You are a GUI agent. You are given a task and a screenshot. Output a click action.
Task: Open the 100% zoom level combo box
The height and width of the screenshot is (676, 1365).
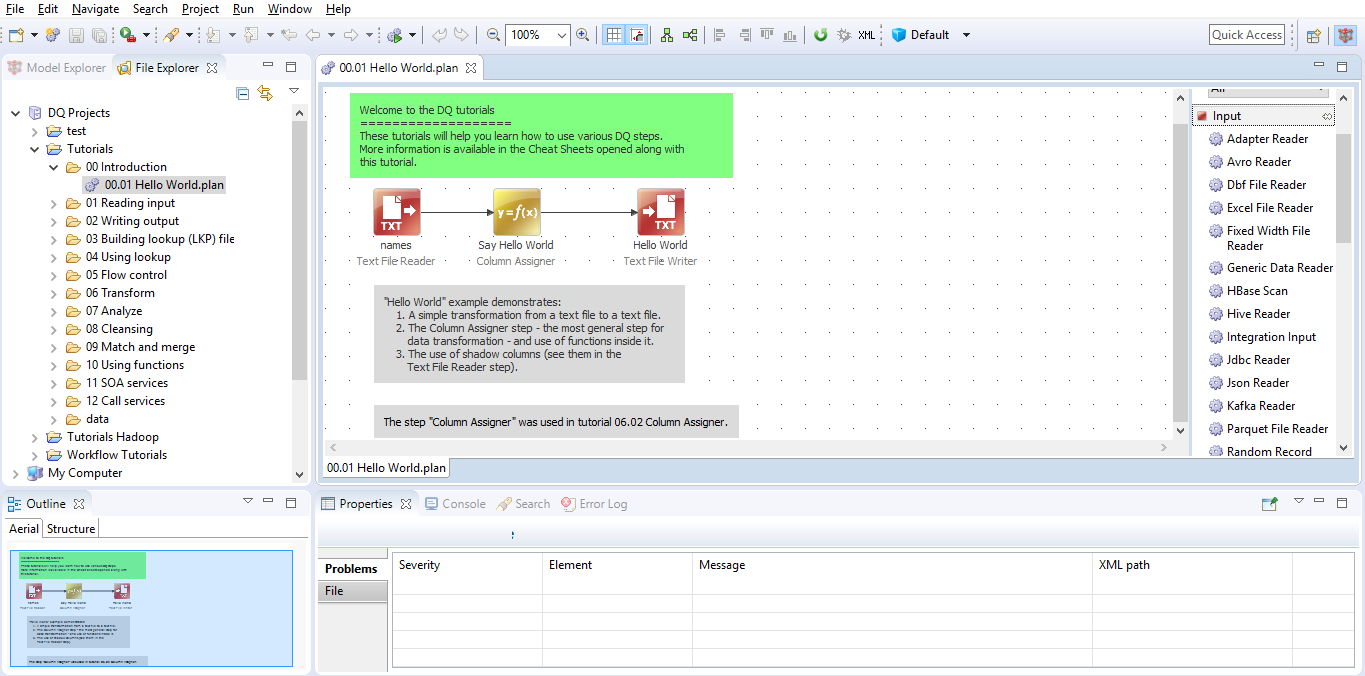[x=537, y=35]
